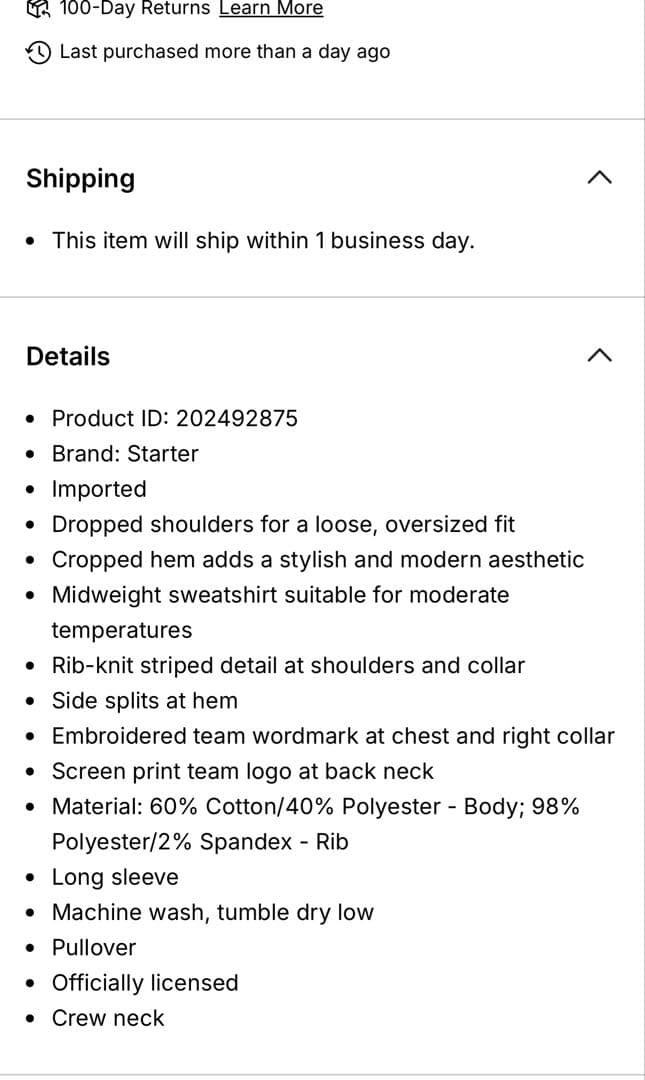Screen dimensions: 645x1080
Task: Click the Details section heading
Action: pyautogui.click(x=68, y=356)
